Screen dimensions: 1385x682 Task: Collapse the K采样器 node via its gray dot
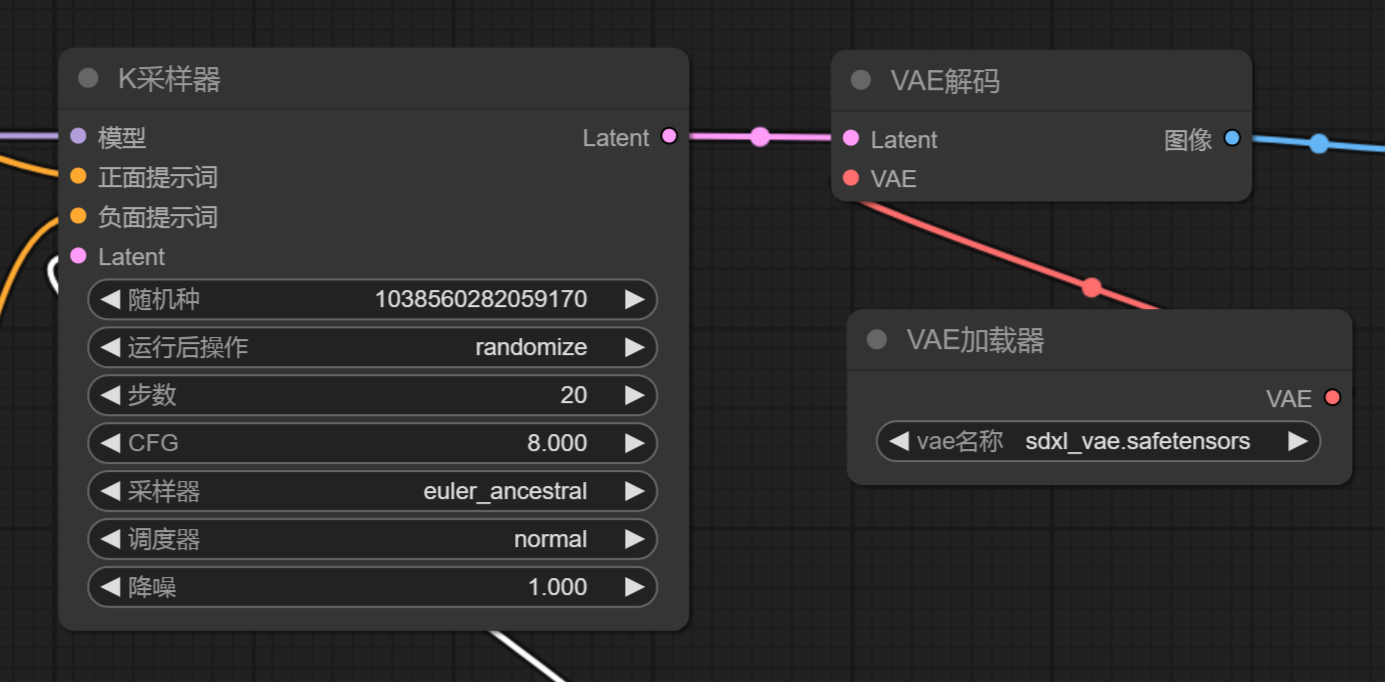[88, 78]
